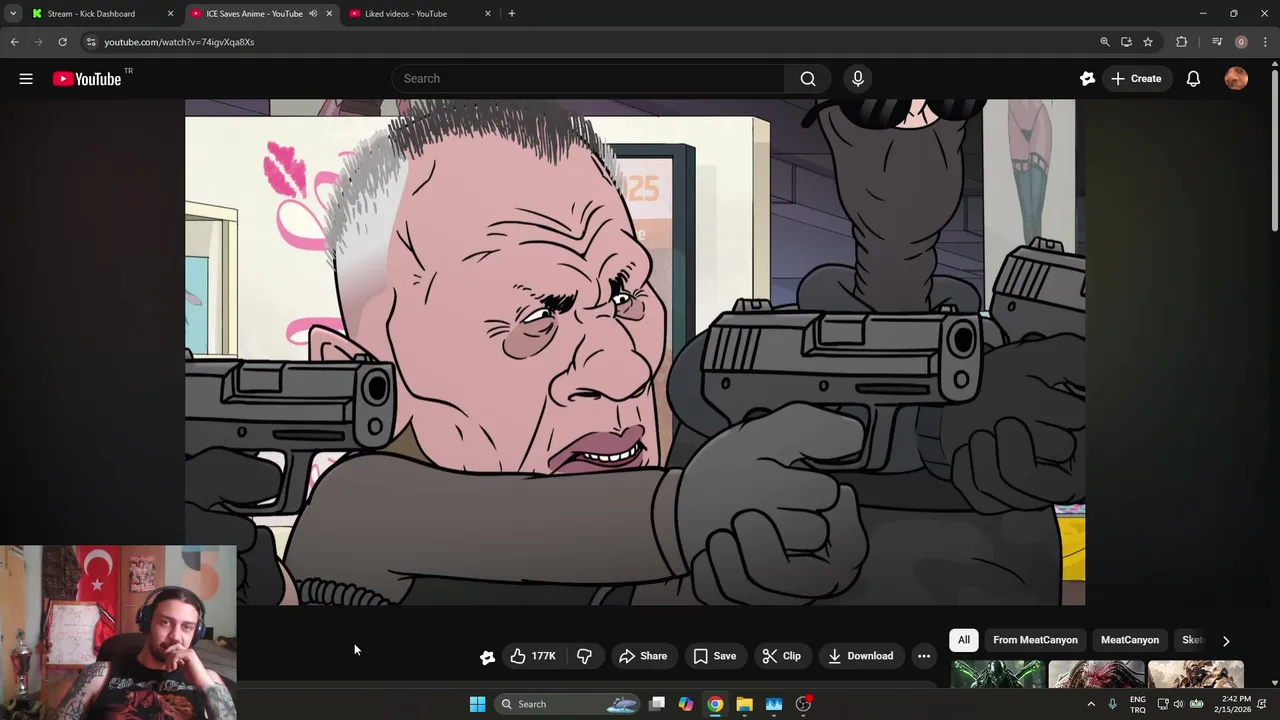Image resolution: width=1280 pixels, height=720 pixels.
Task: Click the badge icon beside Create
Action: (1087, 79)
